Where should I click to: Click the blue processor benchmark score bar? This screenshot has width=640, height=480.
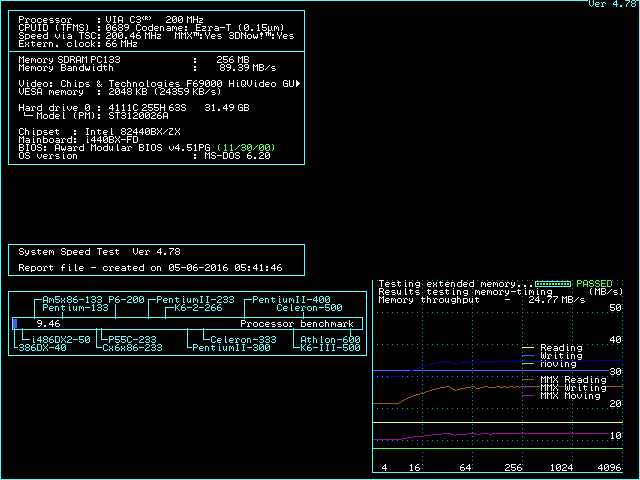pyautogui.click(x=15, y=324)
